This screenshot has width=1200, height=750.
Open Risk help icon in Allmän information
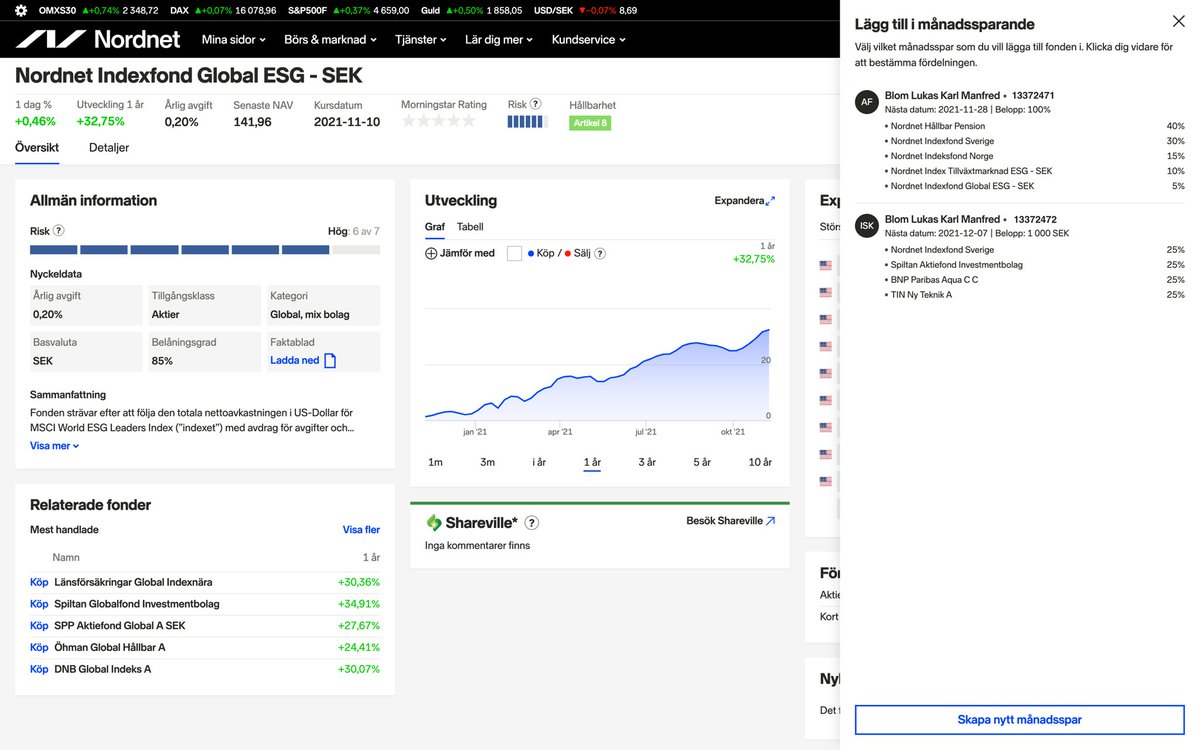click(x=58, y=230)
